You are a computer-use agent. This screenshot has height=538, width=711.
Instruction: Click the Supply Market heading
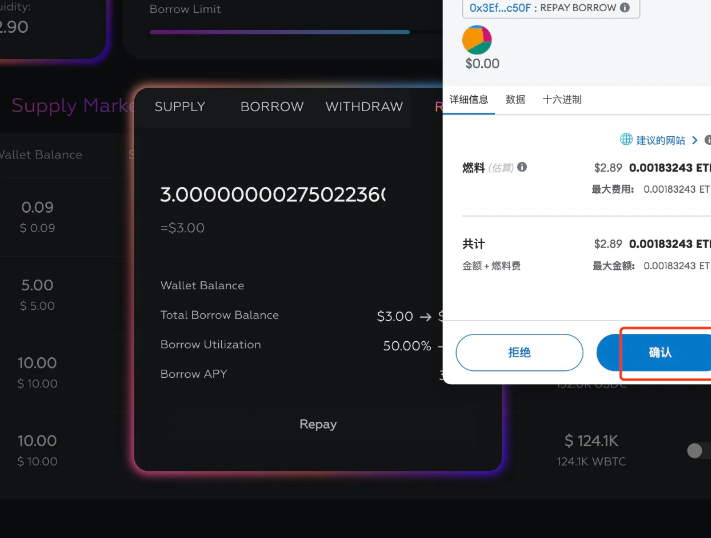(x=73, y=105)
